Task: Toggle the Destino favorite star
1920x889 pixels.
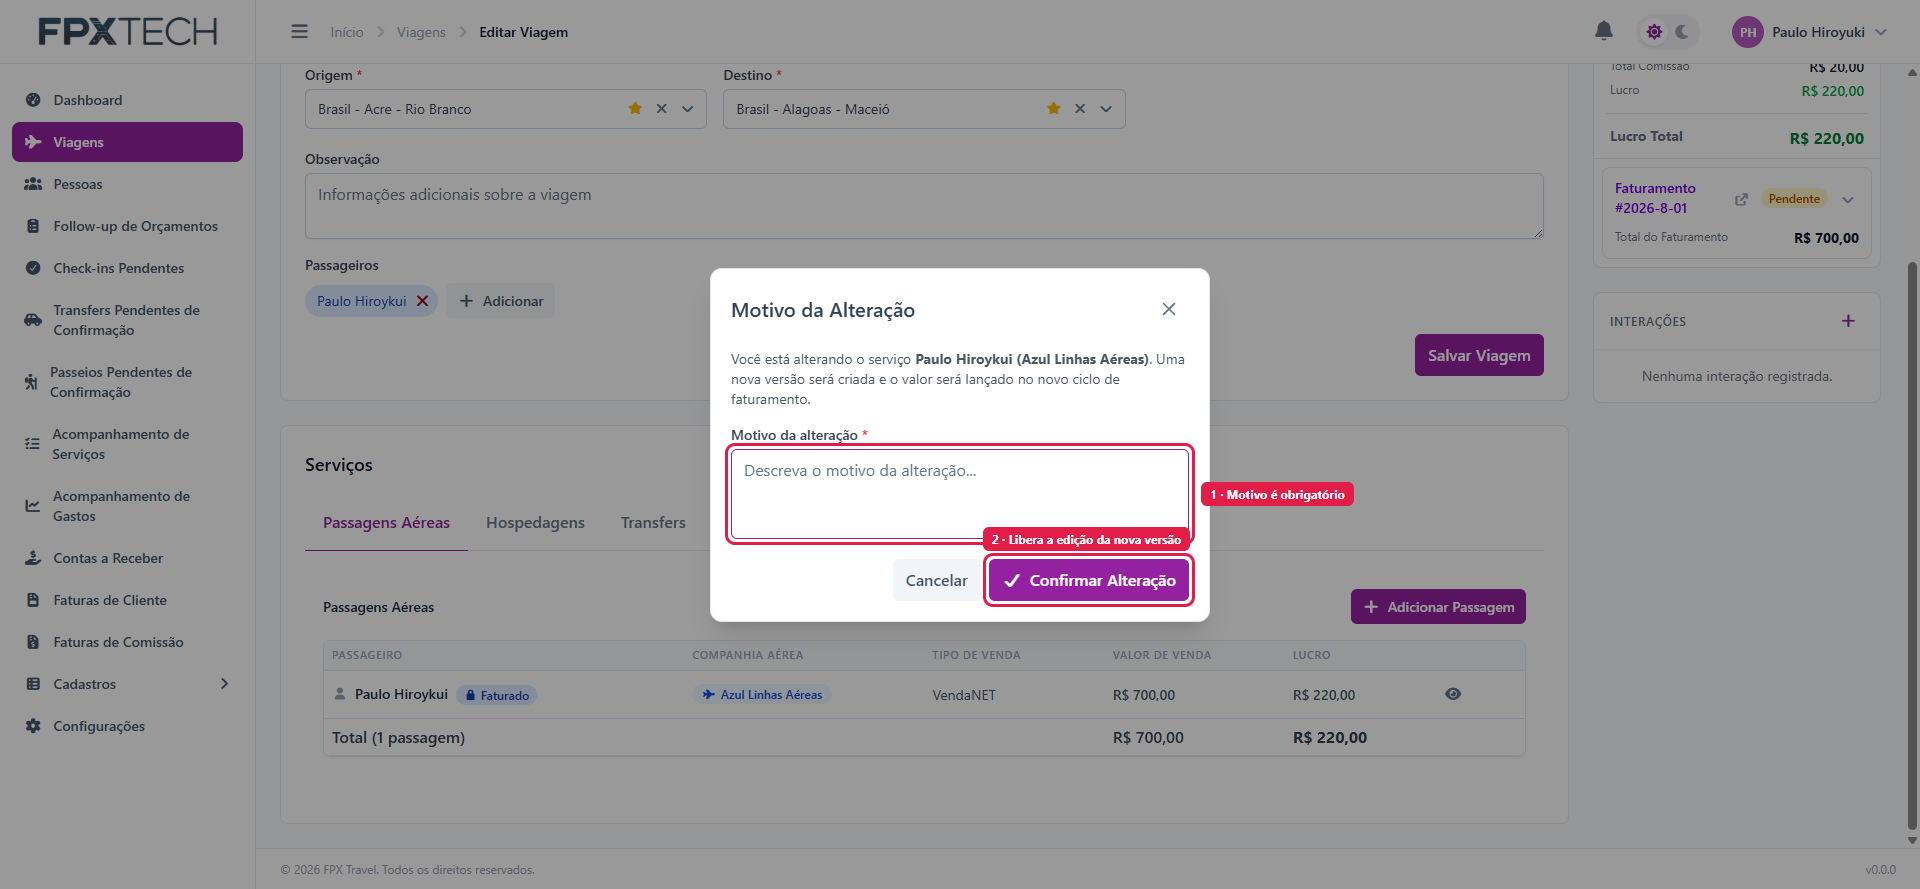Action: 1053,108
